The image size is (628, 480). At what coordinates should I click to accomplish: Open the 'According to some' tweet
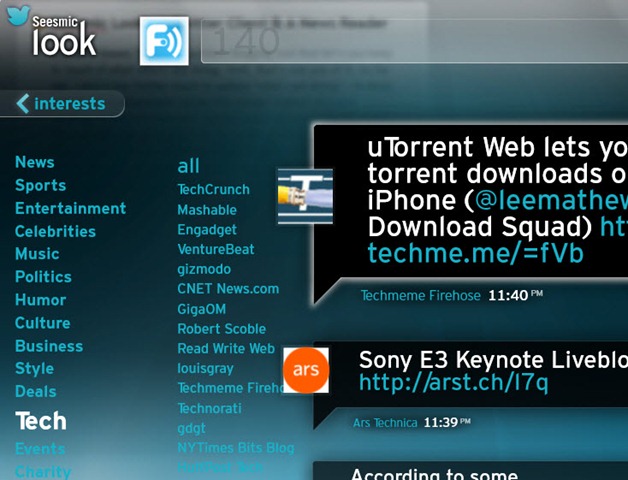(x=434, y=474)
